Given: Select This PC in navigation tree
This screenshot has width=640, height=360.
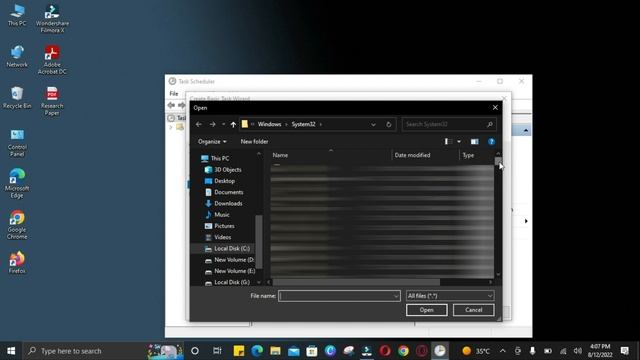Looking at the screenshot, I should click(x=220, y=158).
